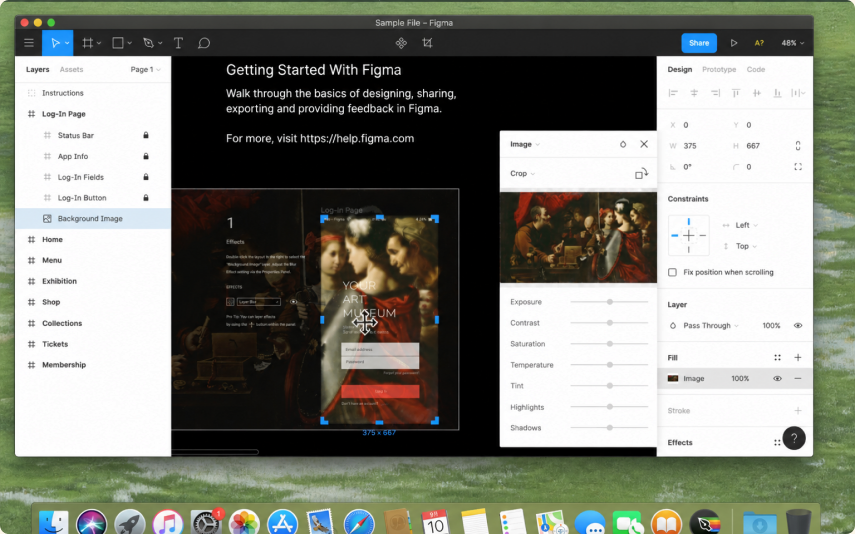Toggle lock on App Info layer

146,156
